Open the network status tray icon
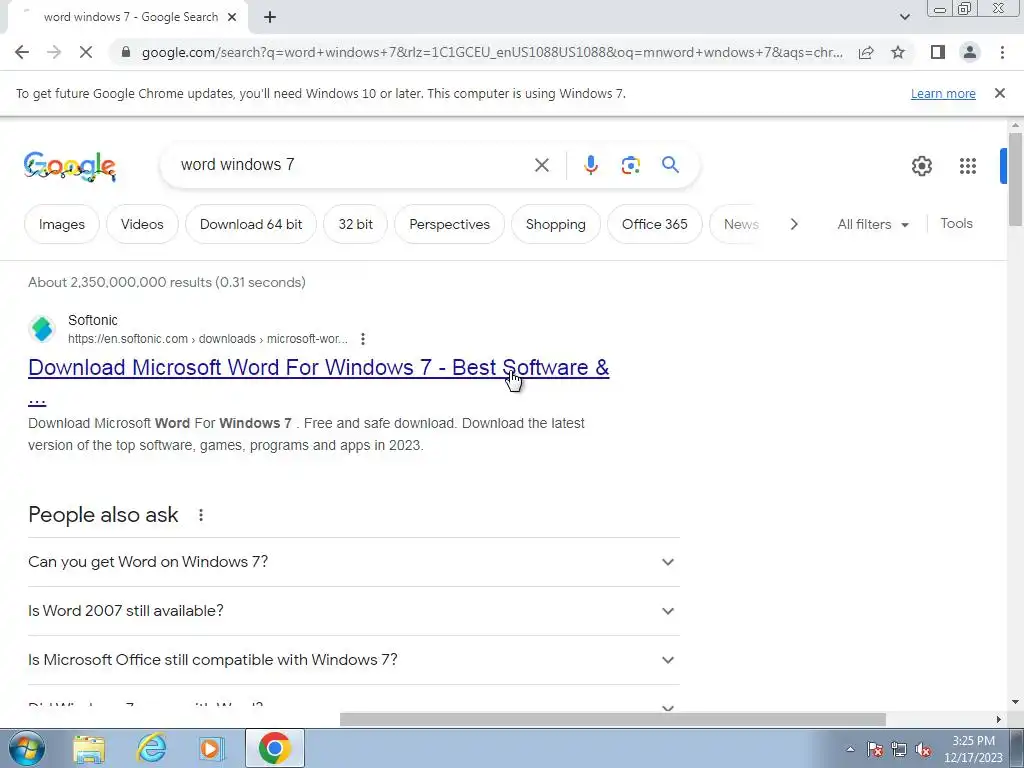1024x768 pixels. coord(899,749)
